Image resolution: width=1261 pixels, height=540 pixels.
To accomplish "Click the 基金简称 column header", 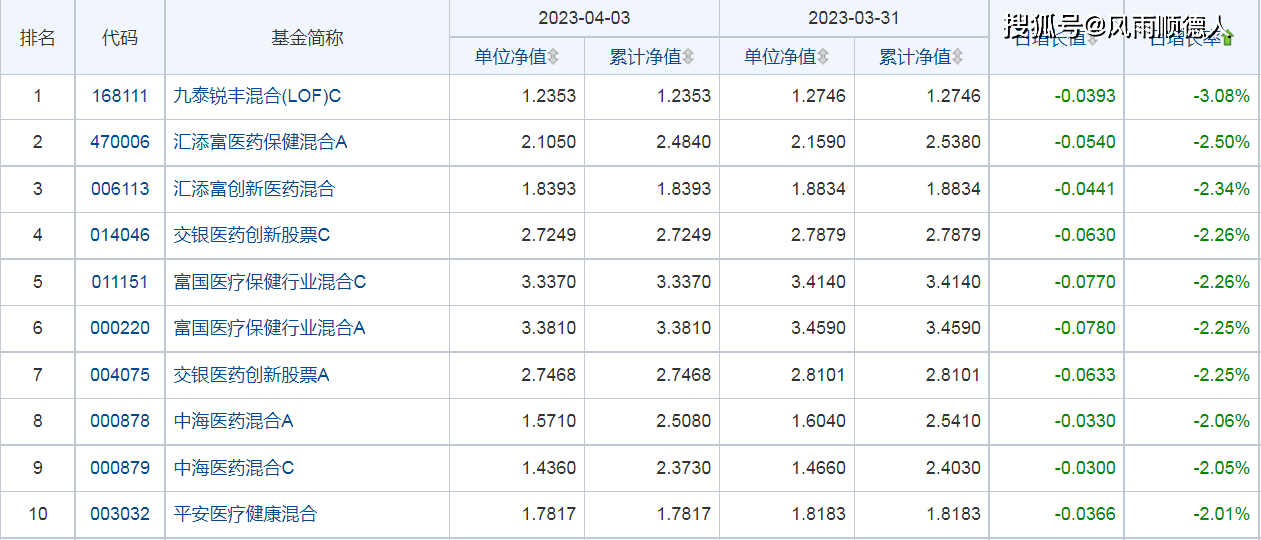I will pyautogui.click(x=307, y=38).
